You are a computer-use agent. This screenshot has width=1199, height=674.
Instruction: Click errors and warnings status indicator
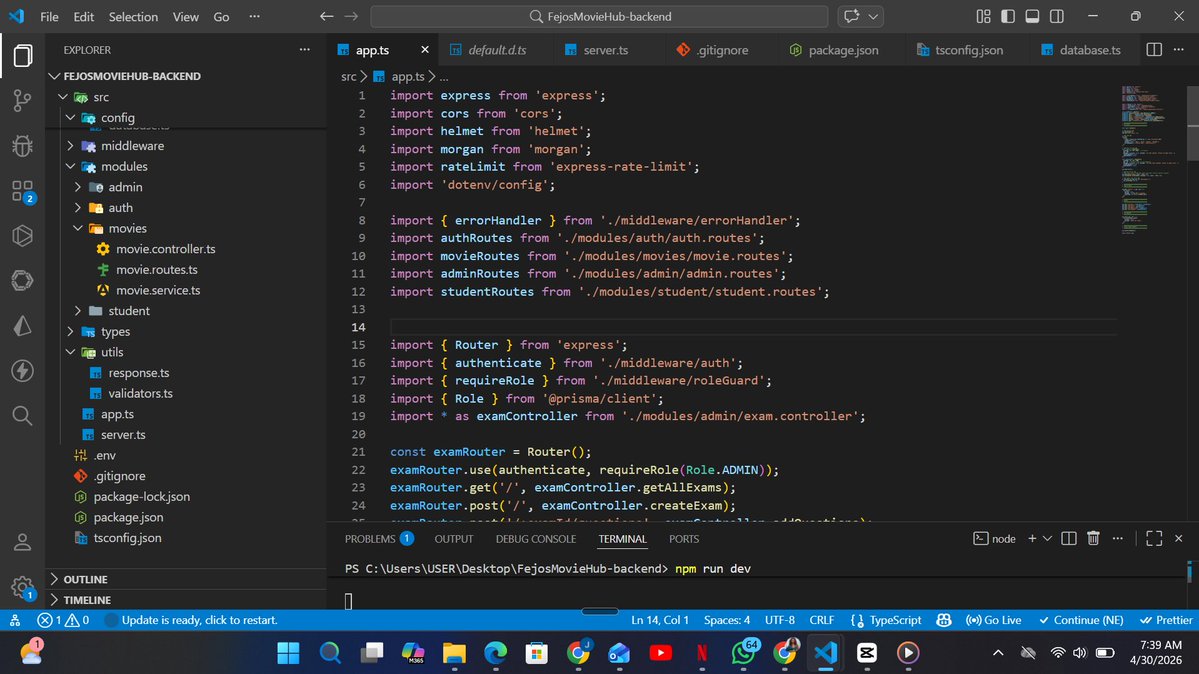coord(63,620)
